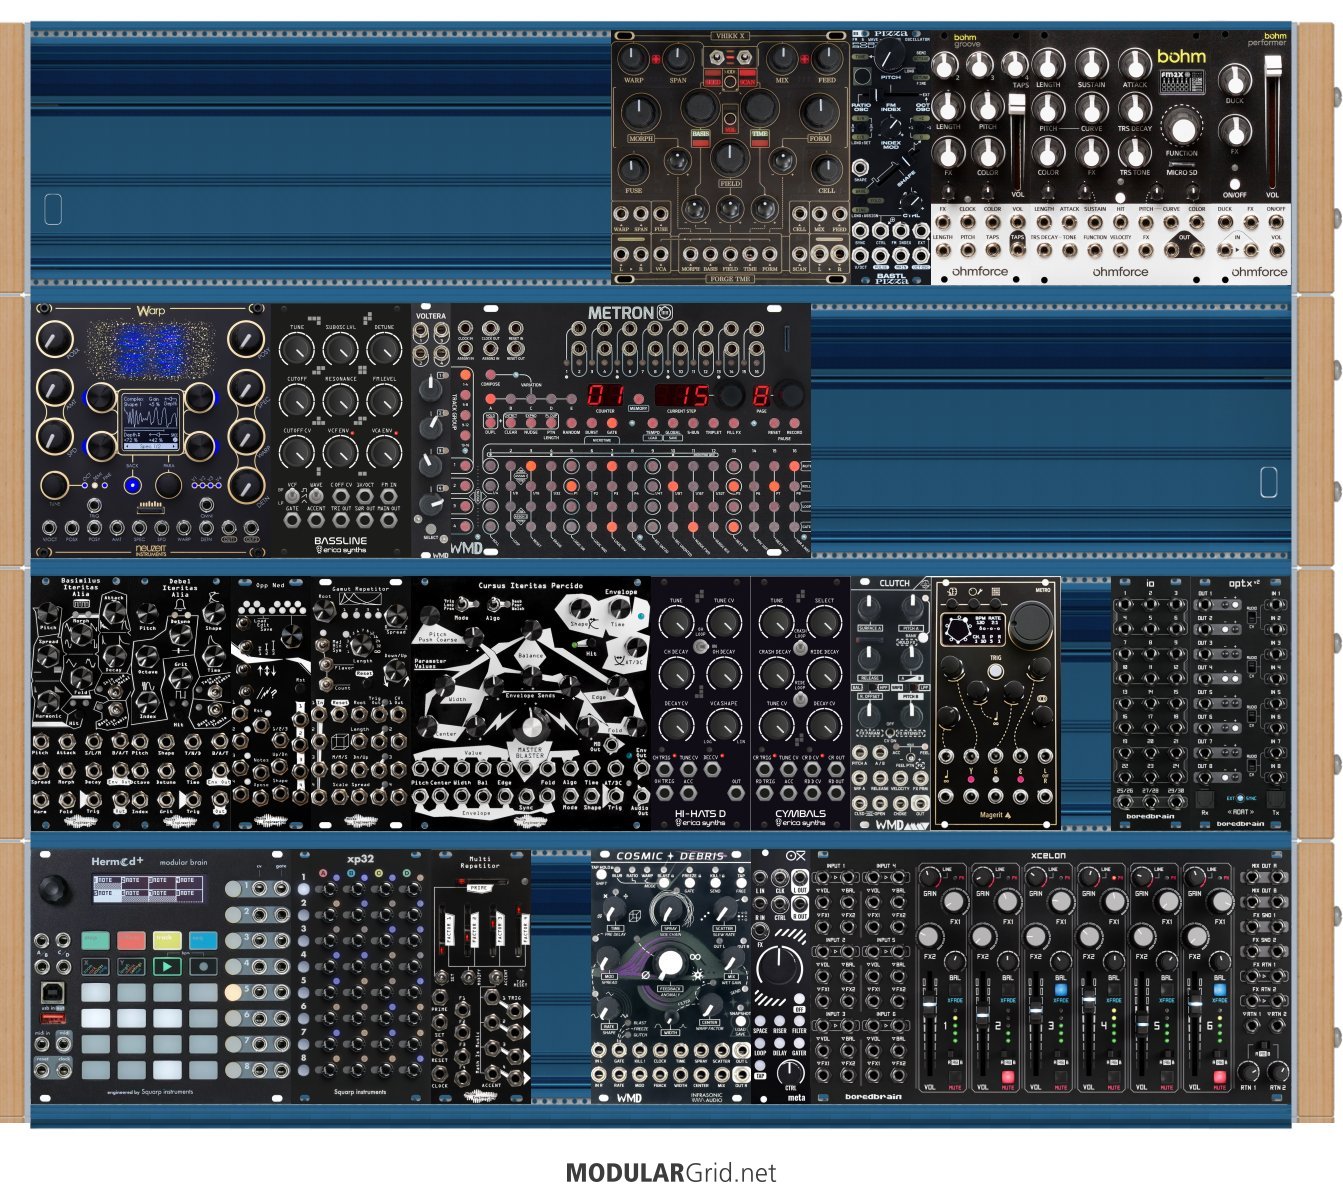Viewport: 1343px width, 1194px height.
Task: Click the GATER effect button on meta
Action: [x=799, y=1045]
